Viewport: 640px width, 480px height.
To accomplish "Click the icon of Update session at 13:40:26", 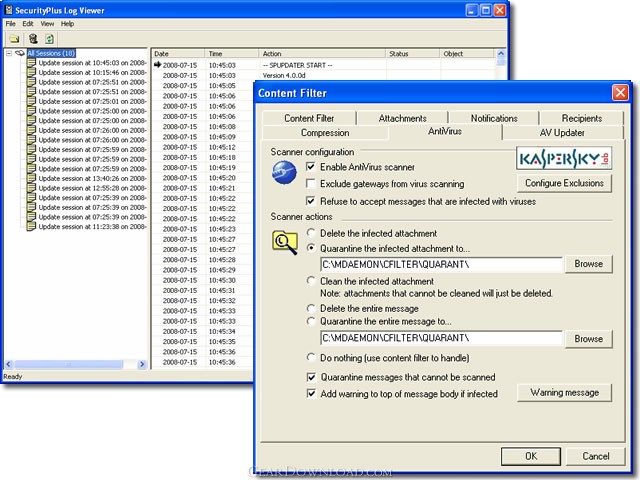I will click(x=31, y=178).
